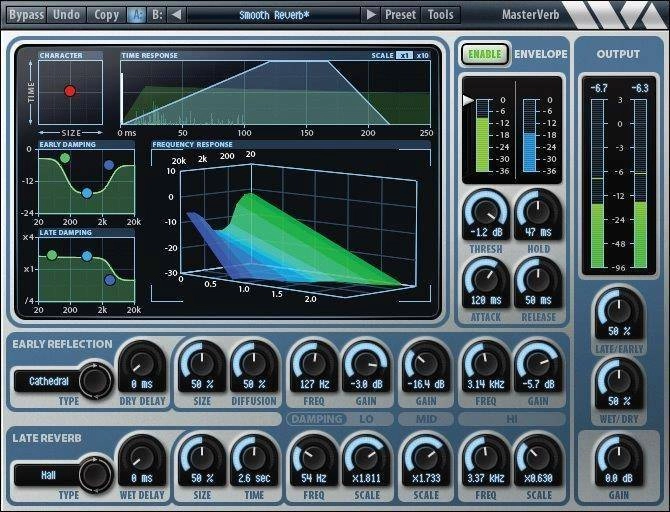
Task: Click the WET/DRY mix knob
Action: (618, 383)
